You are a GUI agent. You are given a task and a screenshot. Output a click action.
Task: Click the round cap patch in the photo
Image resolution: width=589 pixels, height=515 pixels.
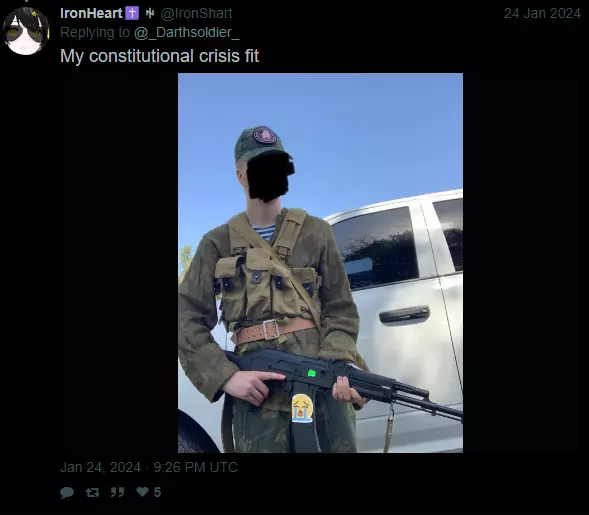264,135
